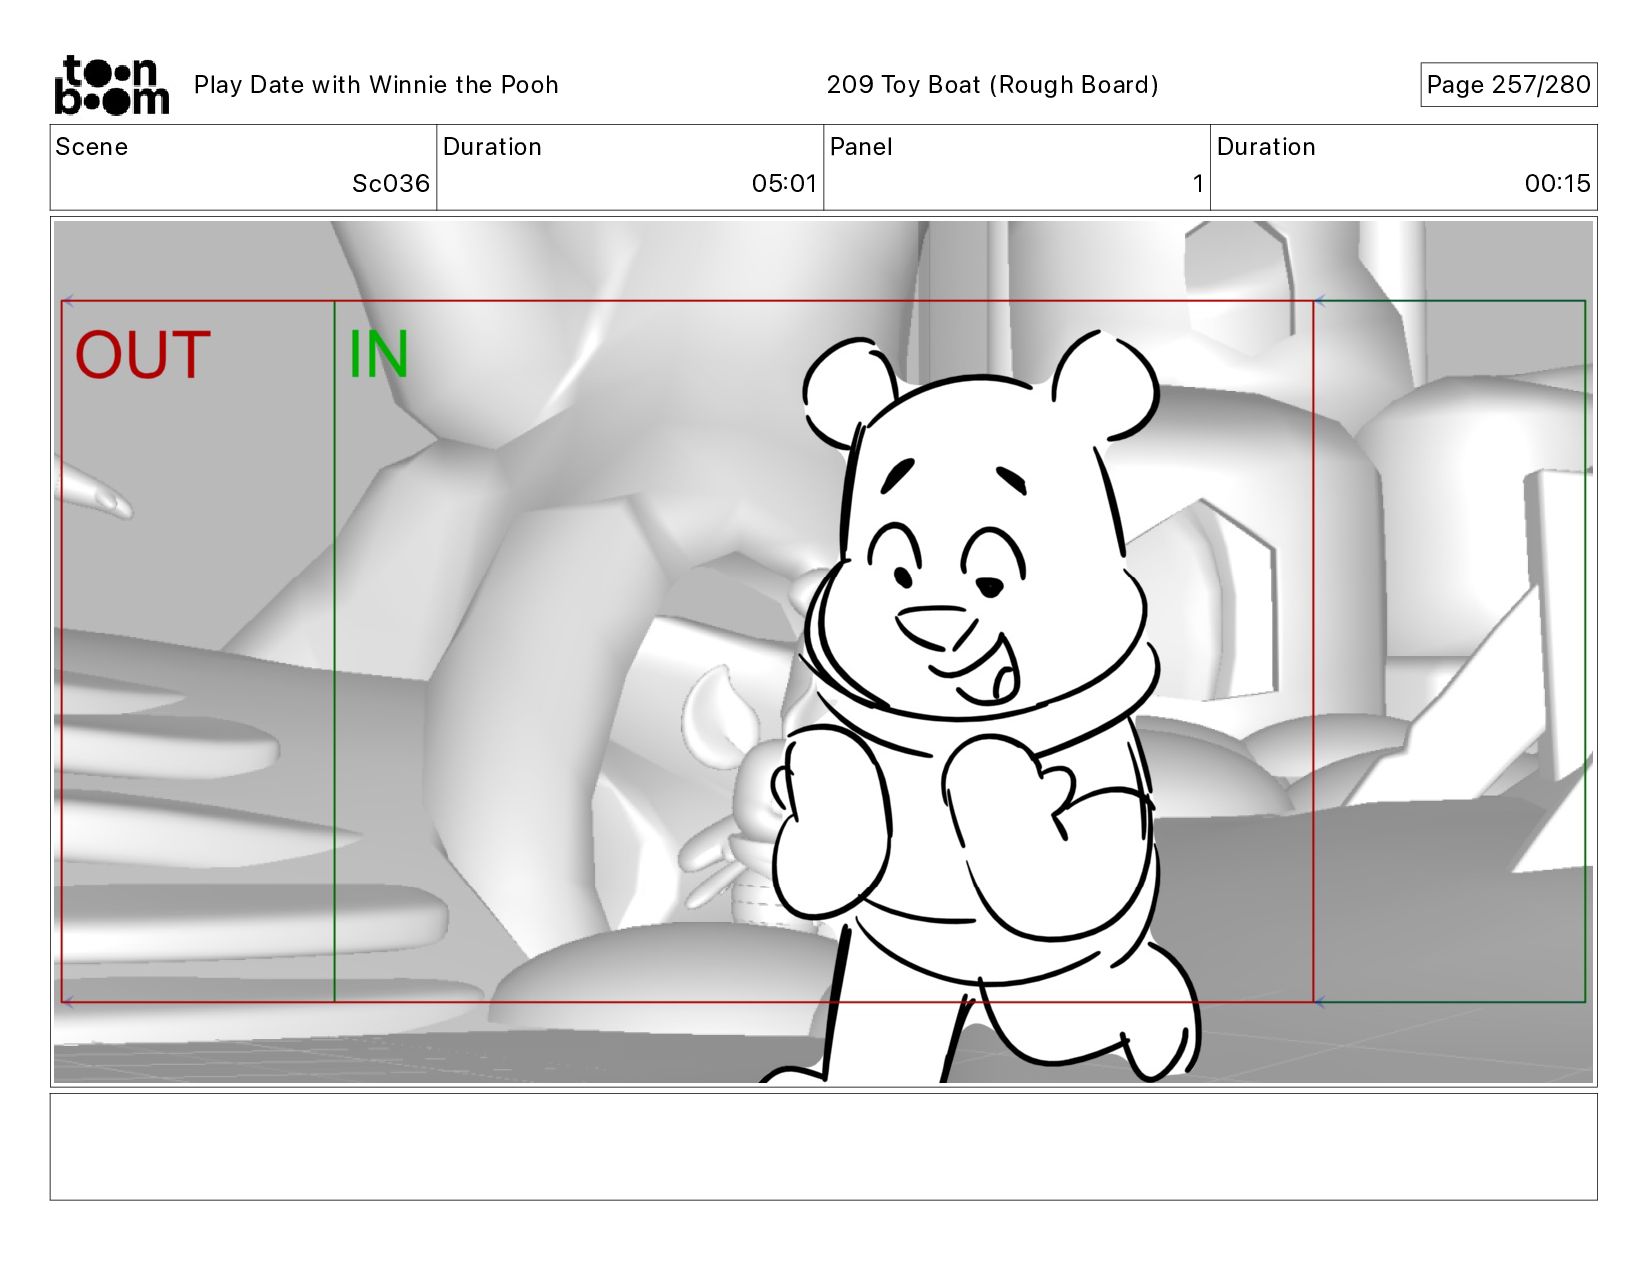Viewport: 1650px width, 1275px height.
Task: Click the empty notes box below panel
Action: pyautogui.click(x=823, y=1147)
